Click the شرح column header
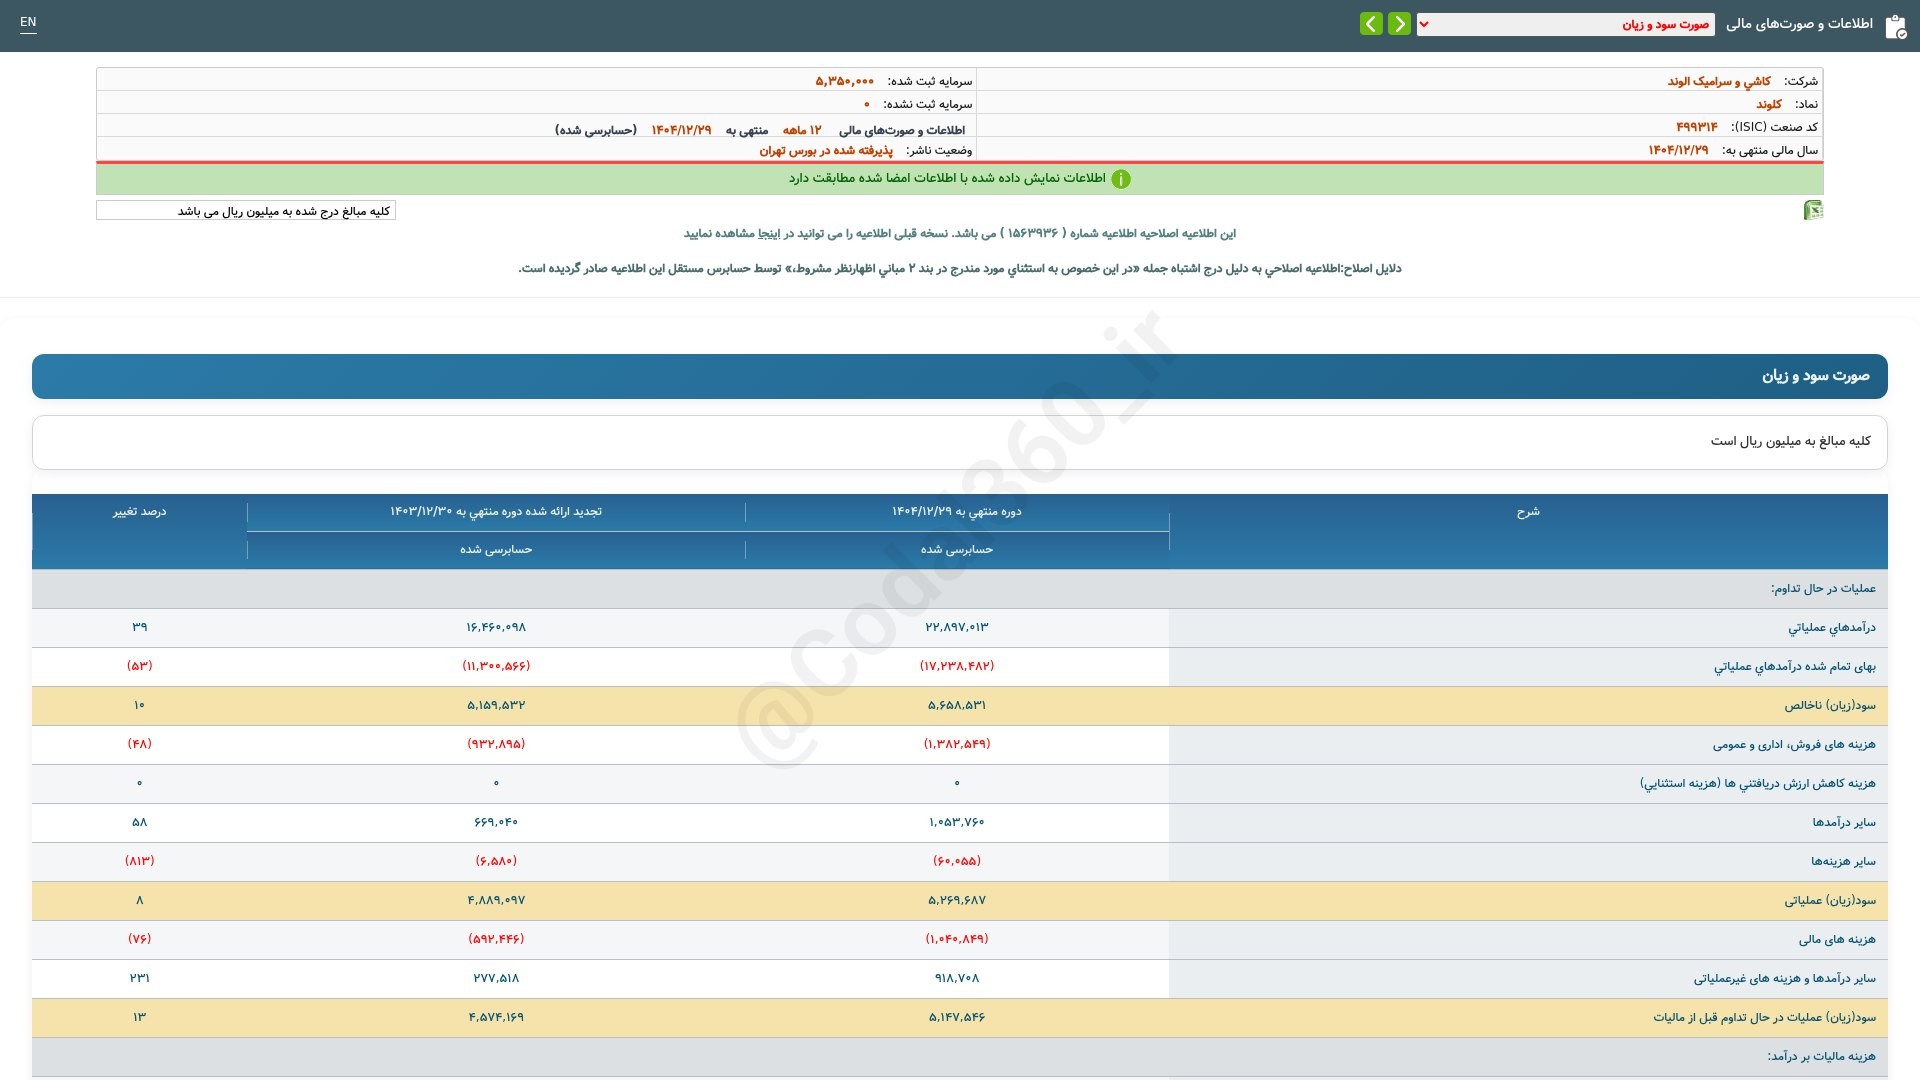The width and height of the screenshot is (1920, 1080). click(1528, 512)
